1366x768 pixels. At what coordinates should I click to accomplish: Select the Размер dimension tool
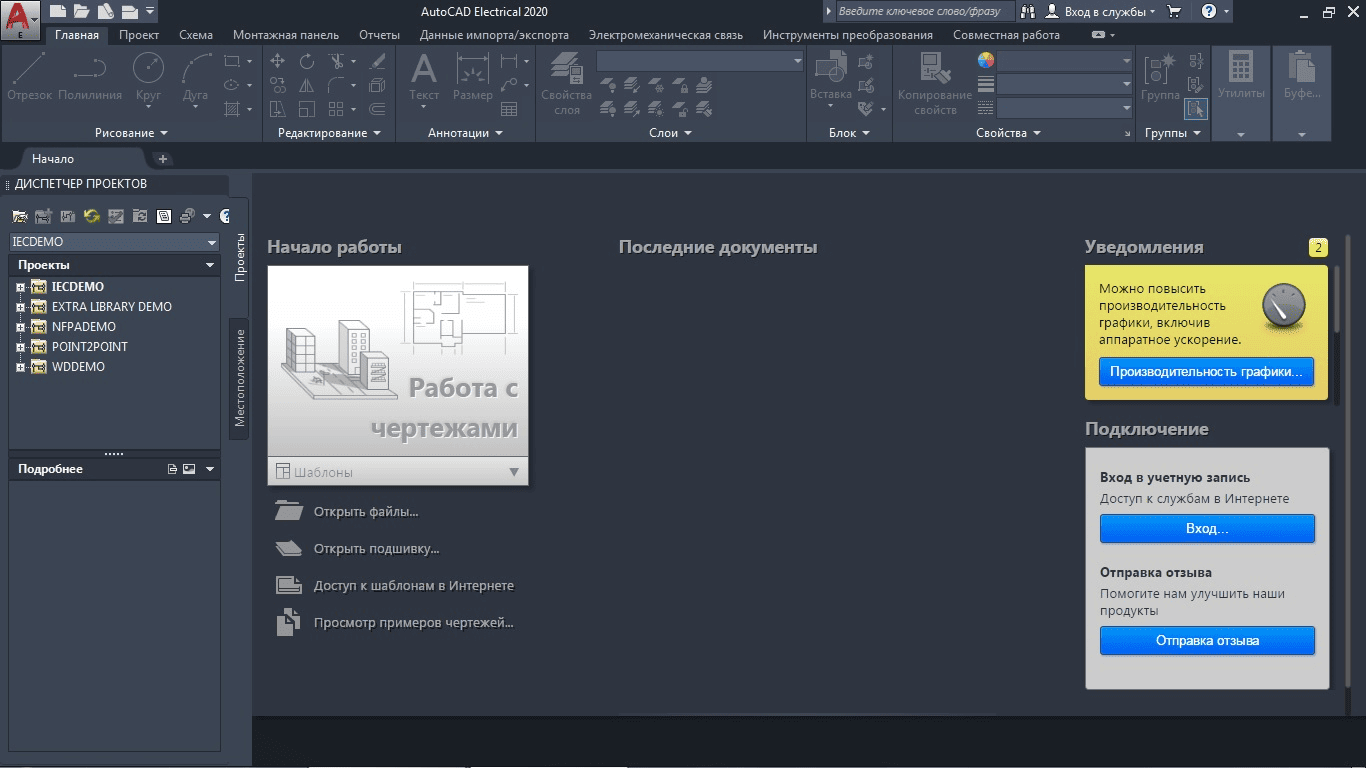coord(472,76)
